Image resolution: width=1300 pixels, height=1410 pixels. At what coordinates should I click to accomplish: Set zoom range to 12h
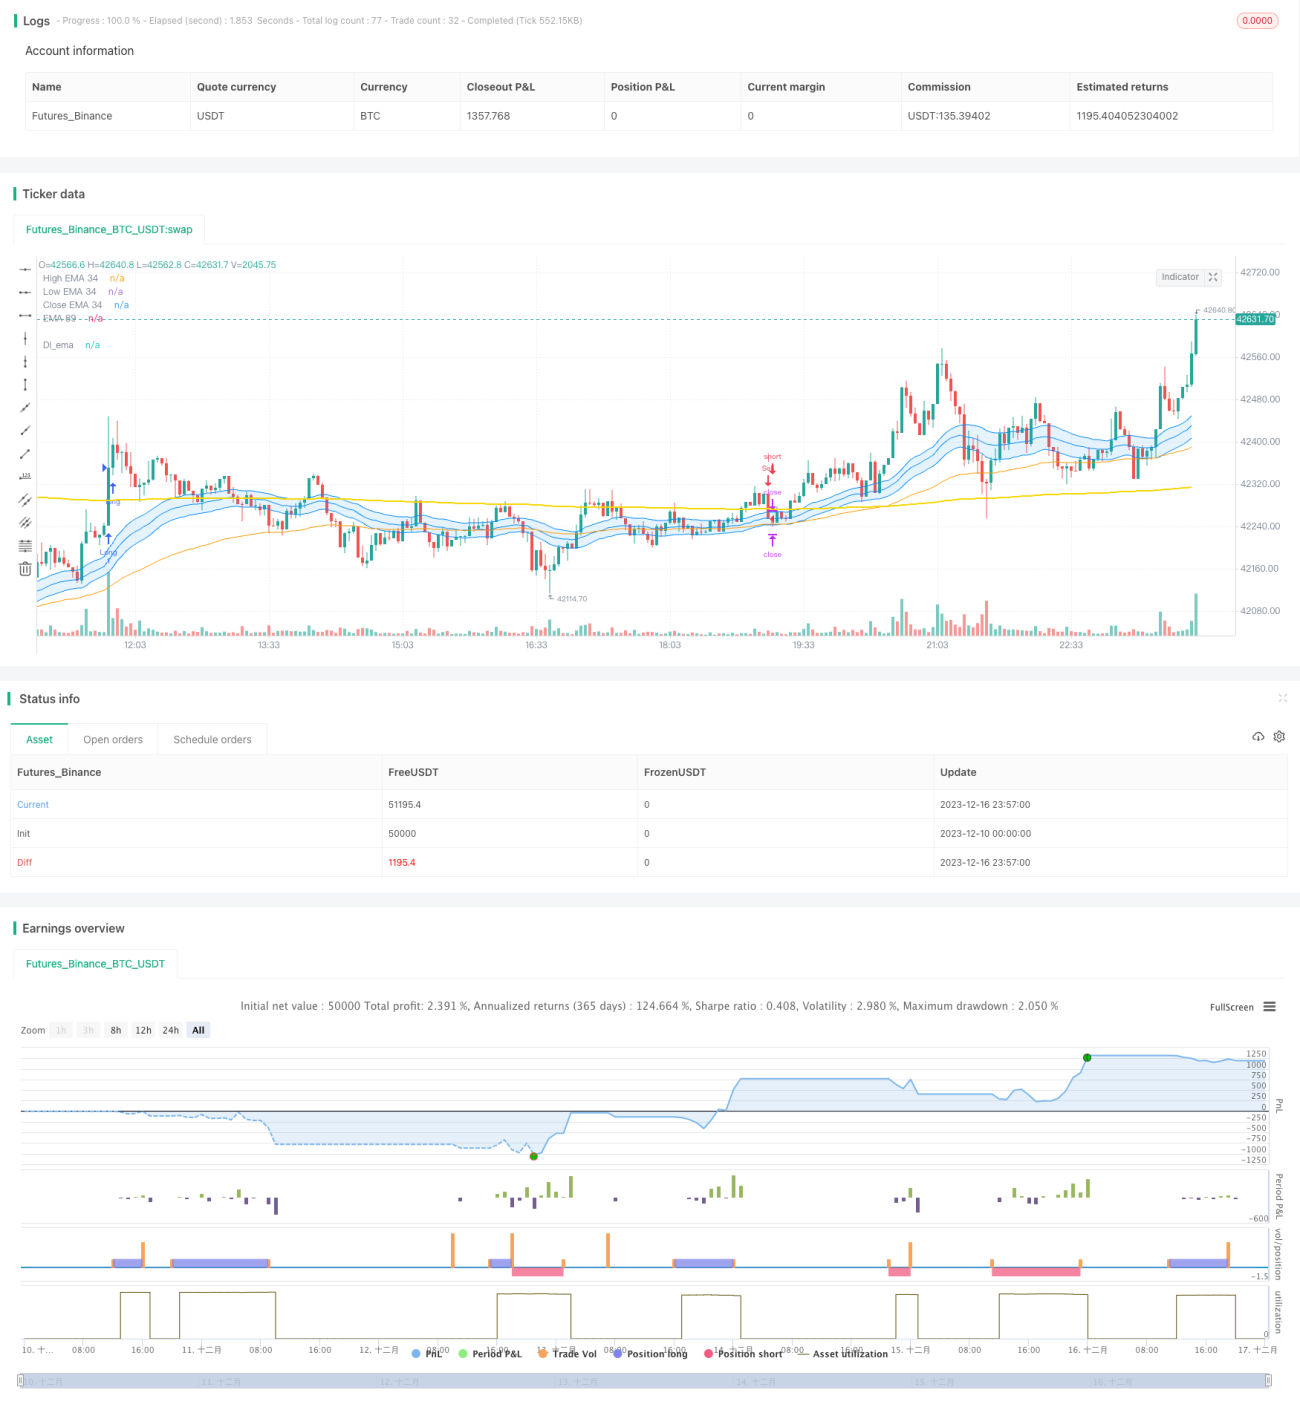pos(144,1030)
